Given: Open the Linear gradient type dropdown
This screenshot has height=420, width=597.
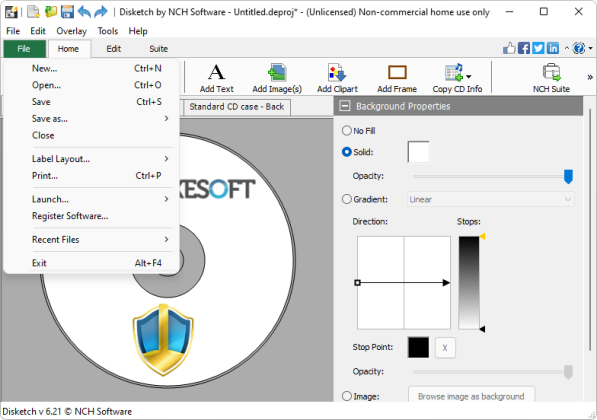Looking at the screenshot, I should point(491,199).
